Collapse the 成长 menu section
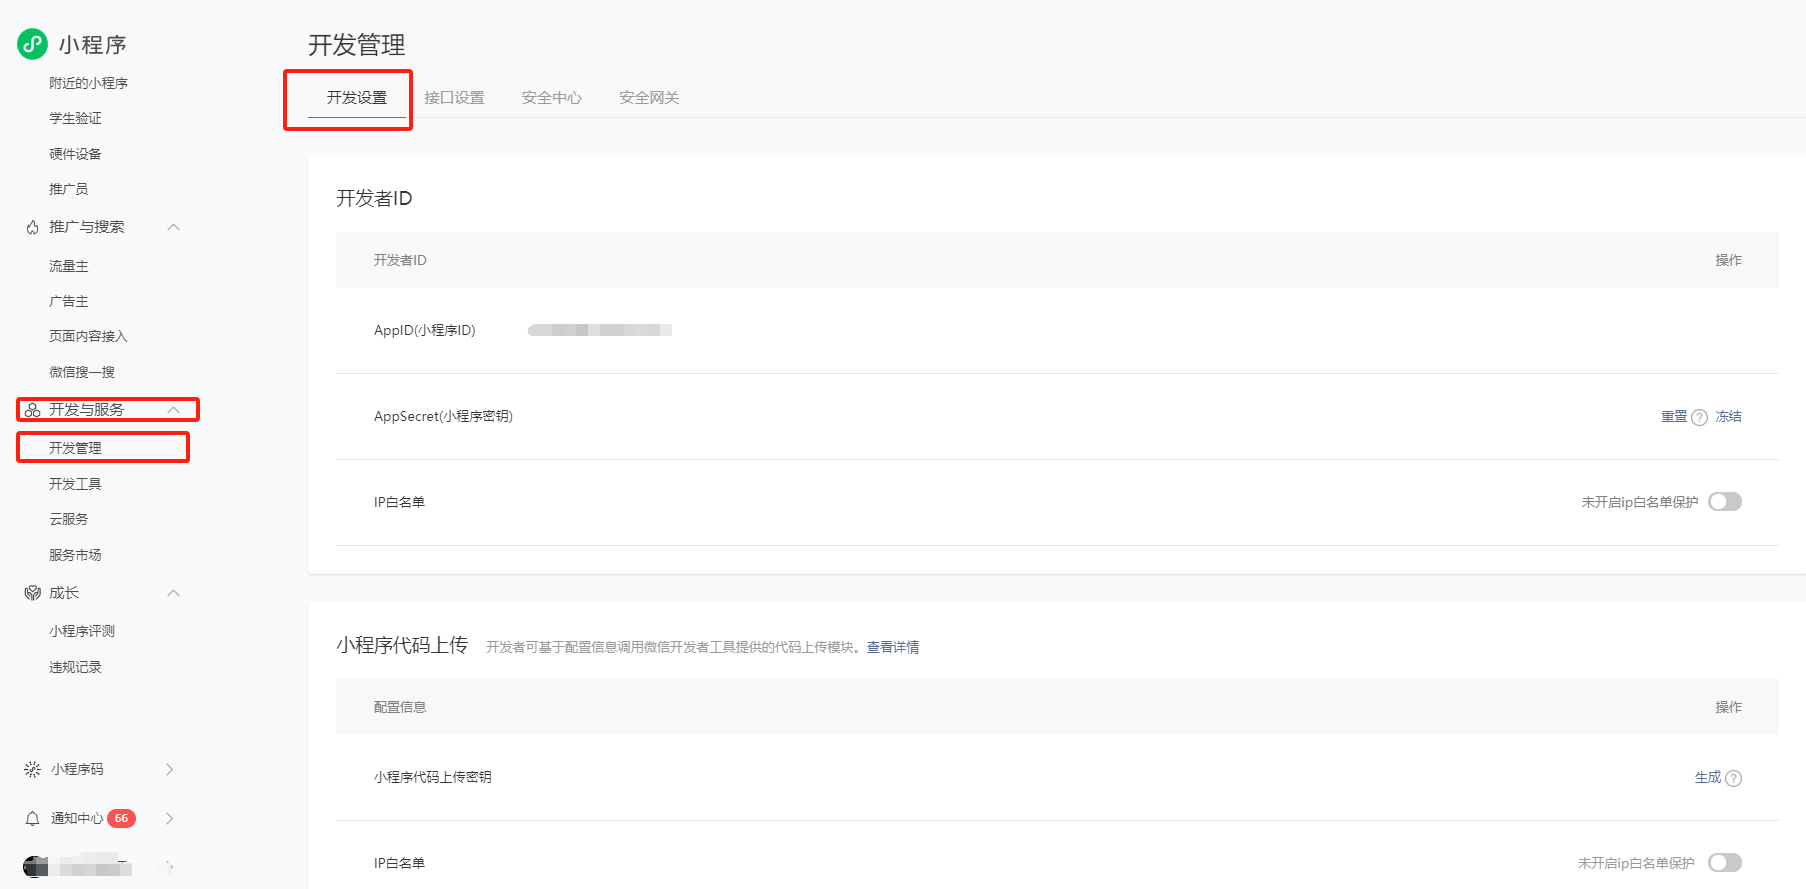The width and height of the screenshot is (1806, 889). 173,593
